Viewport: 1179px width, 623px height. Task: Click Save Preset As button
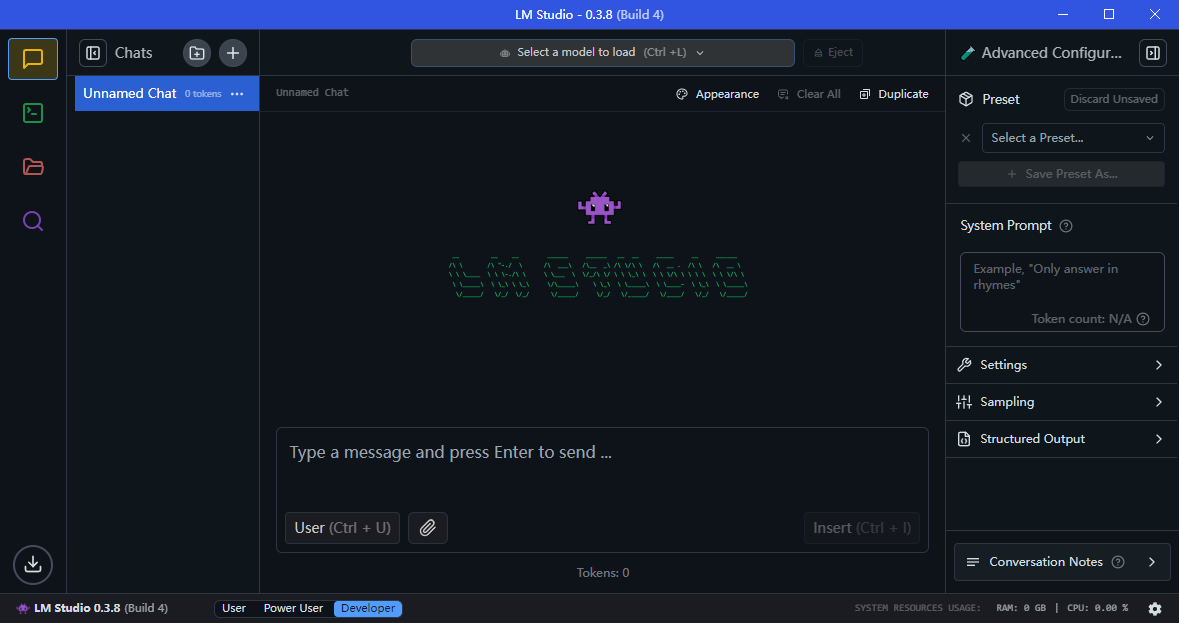click(x=1061, y=174)
